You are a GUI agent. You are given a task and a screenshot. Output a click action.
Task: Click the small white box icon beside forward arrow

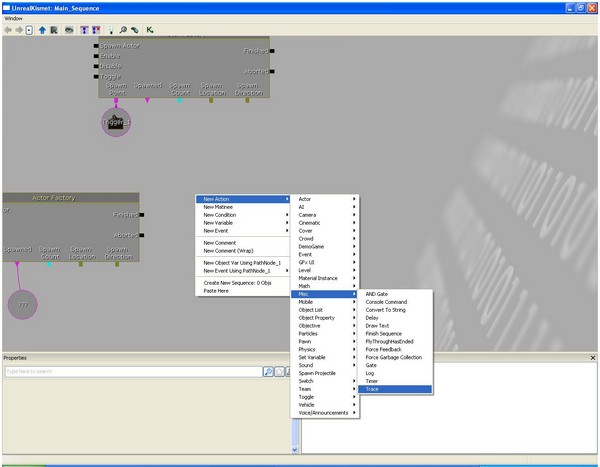click(x=29, y=30)
